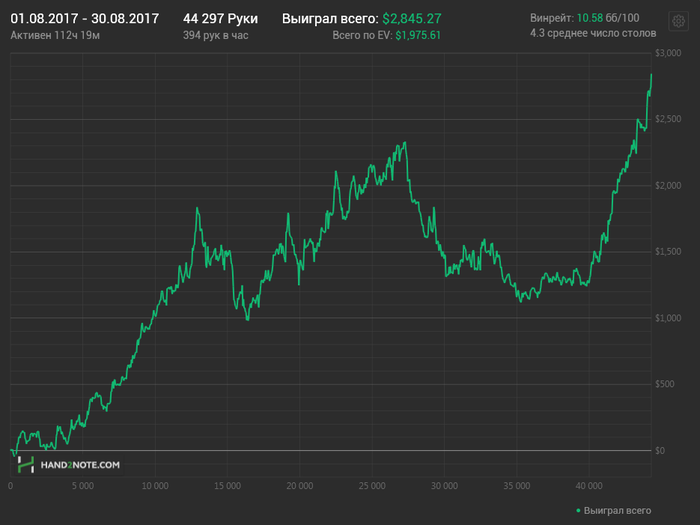The width and height of the screenshot is (700, 525).
Task: Click the $2,000 y-axis label
Action: tap(668, 185)
